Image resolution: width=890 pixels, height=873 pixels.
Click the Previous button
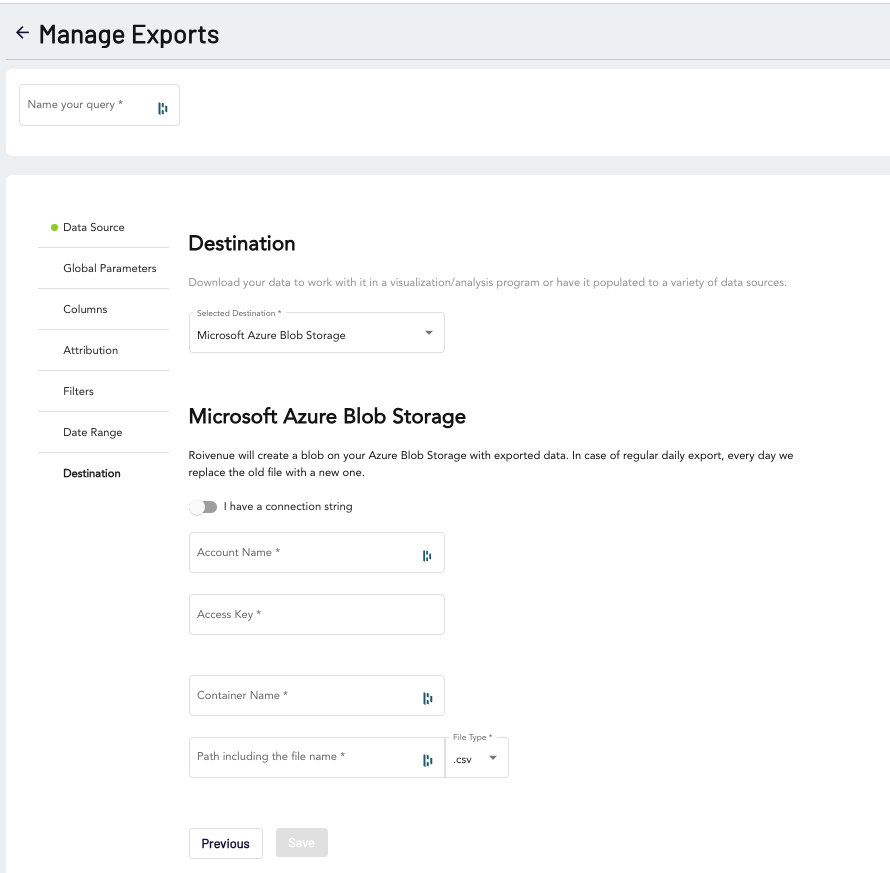point(225,843)
